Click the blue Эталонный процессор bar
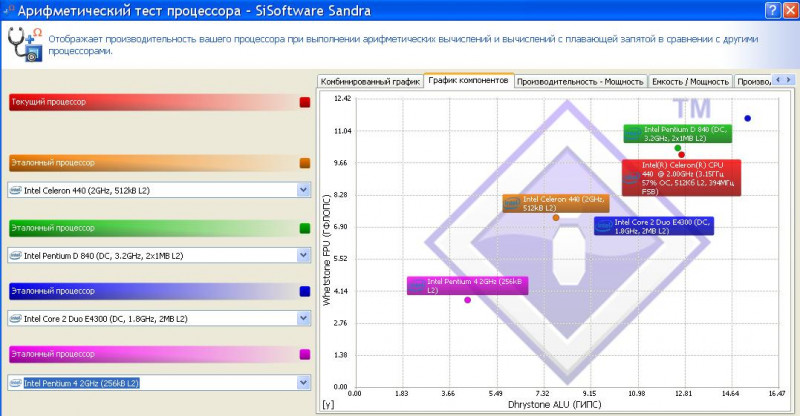Image resolution: width=800 pixels, height=416 pixels. tap(153, 291)
